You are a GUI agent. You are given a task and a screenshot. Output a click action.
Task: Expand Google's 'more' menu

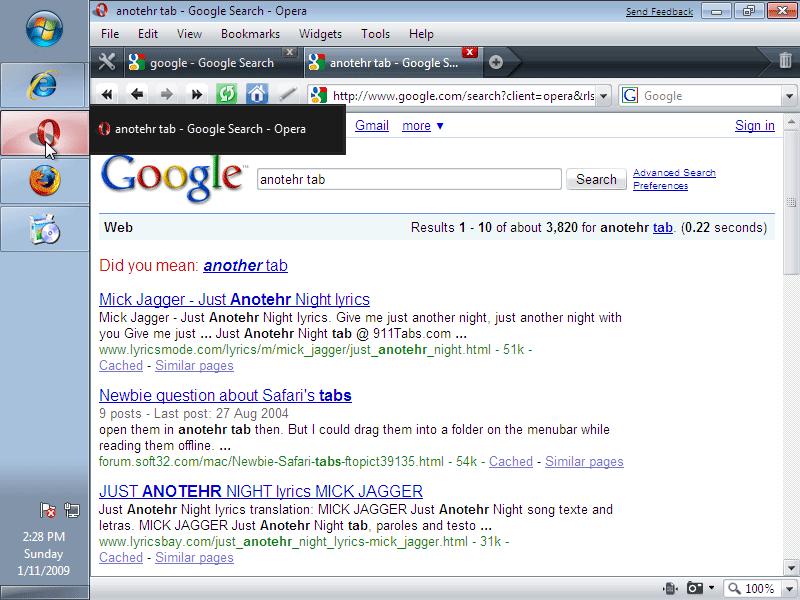point(423,126)
